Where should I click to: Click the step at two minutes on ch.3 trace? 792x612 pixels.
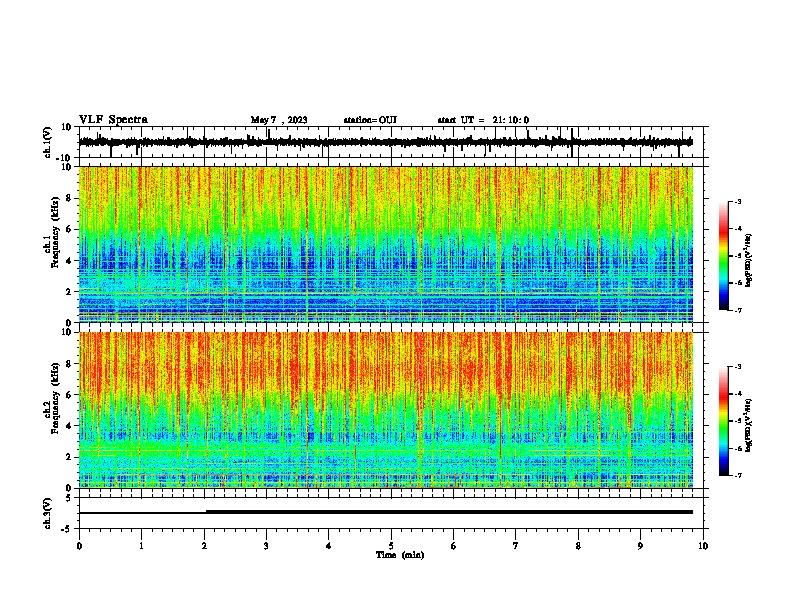click(206, 512)
